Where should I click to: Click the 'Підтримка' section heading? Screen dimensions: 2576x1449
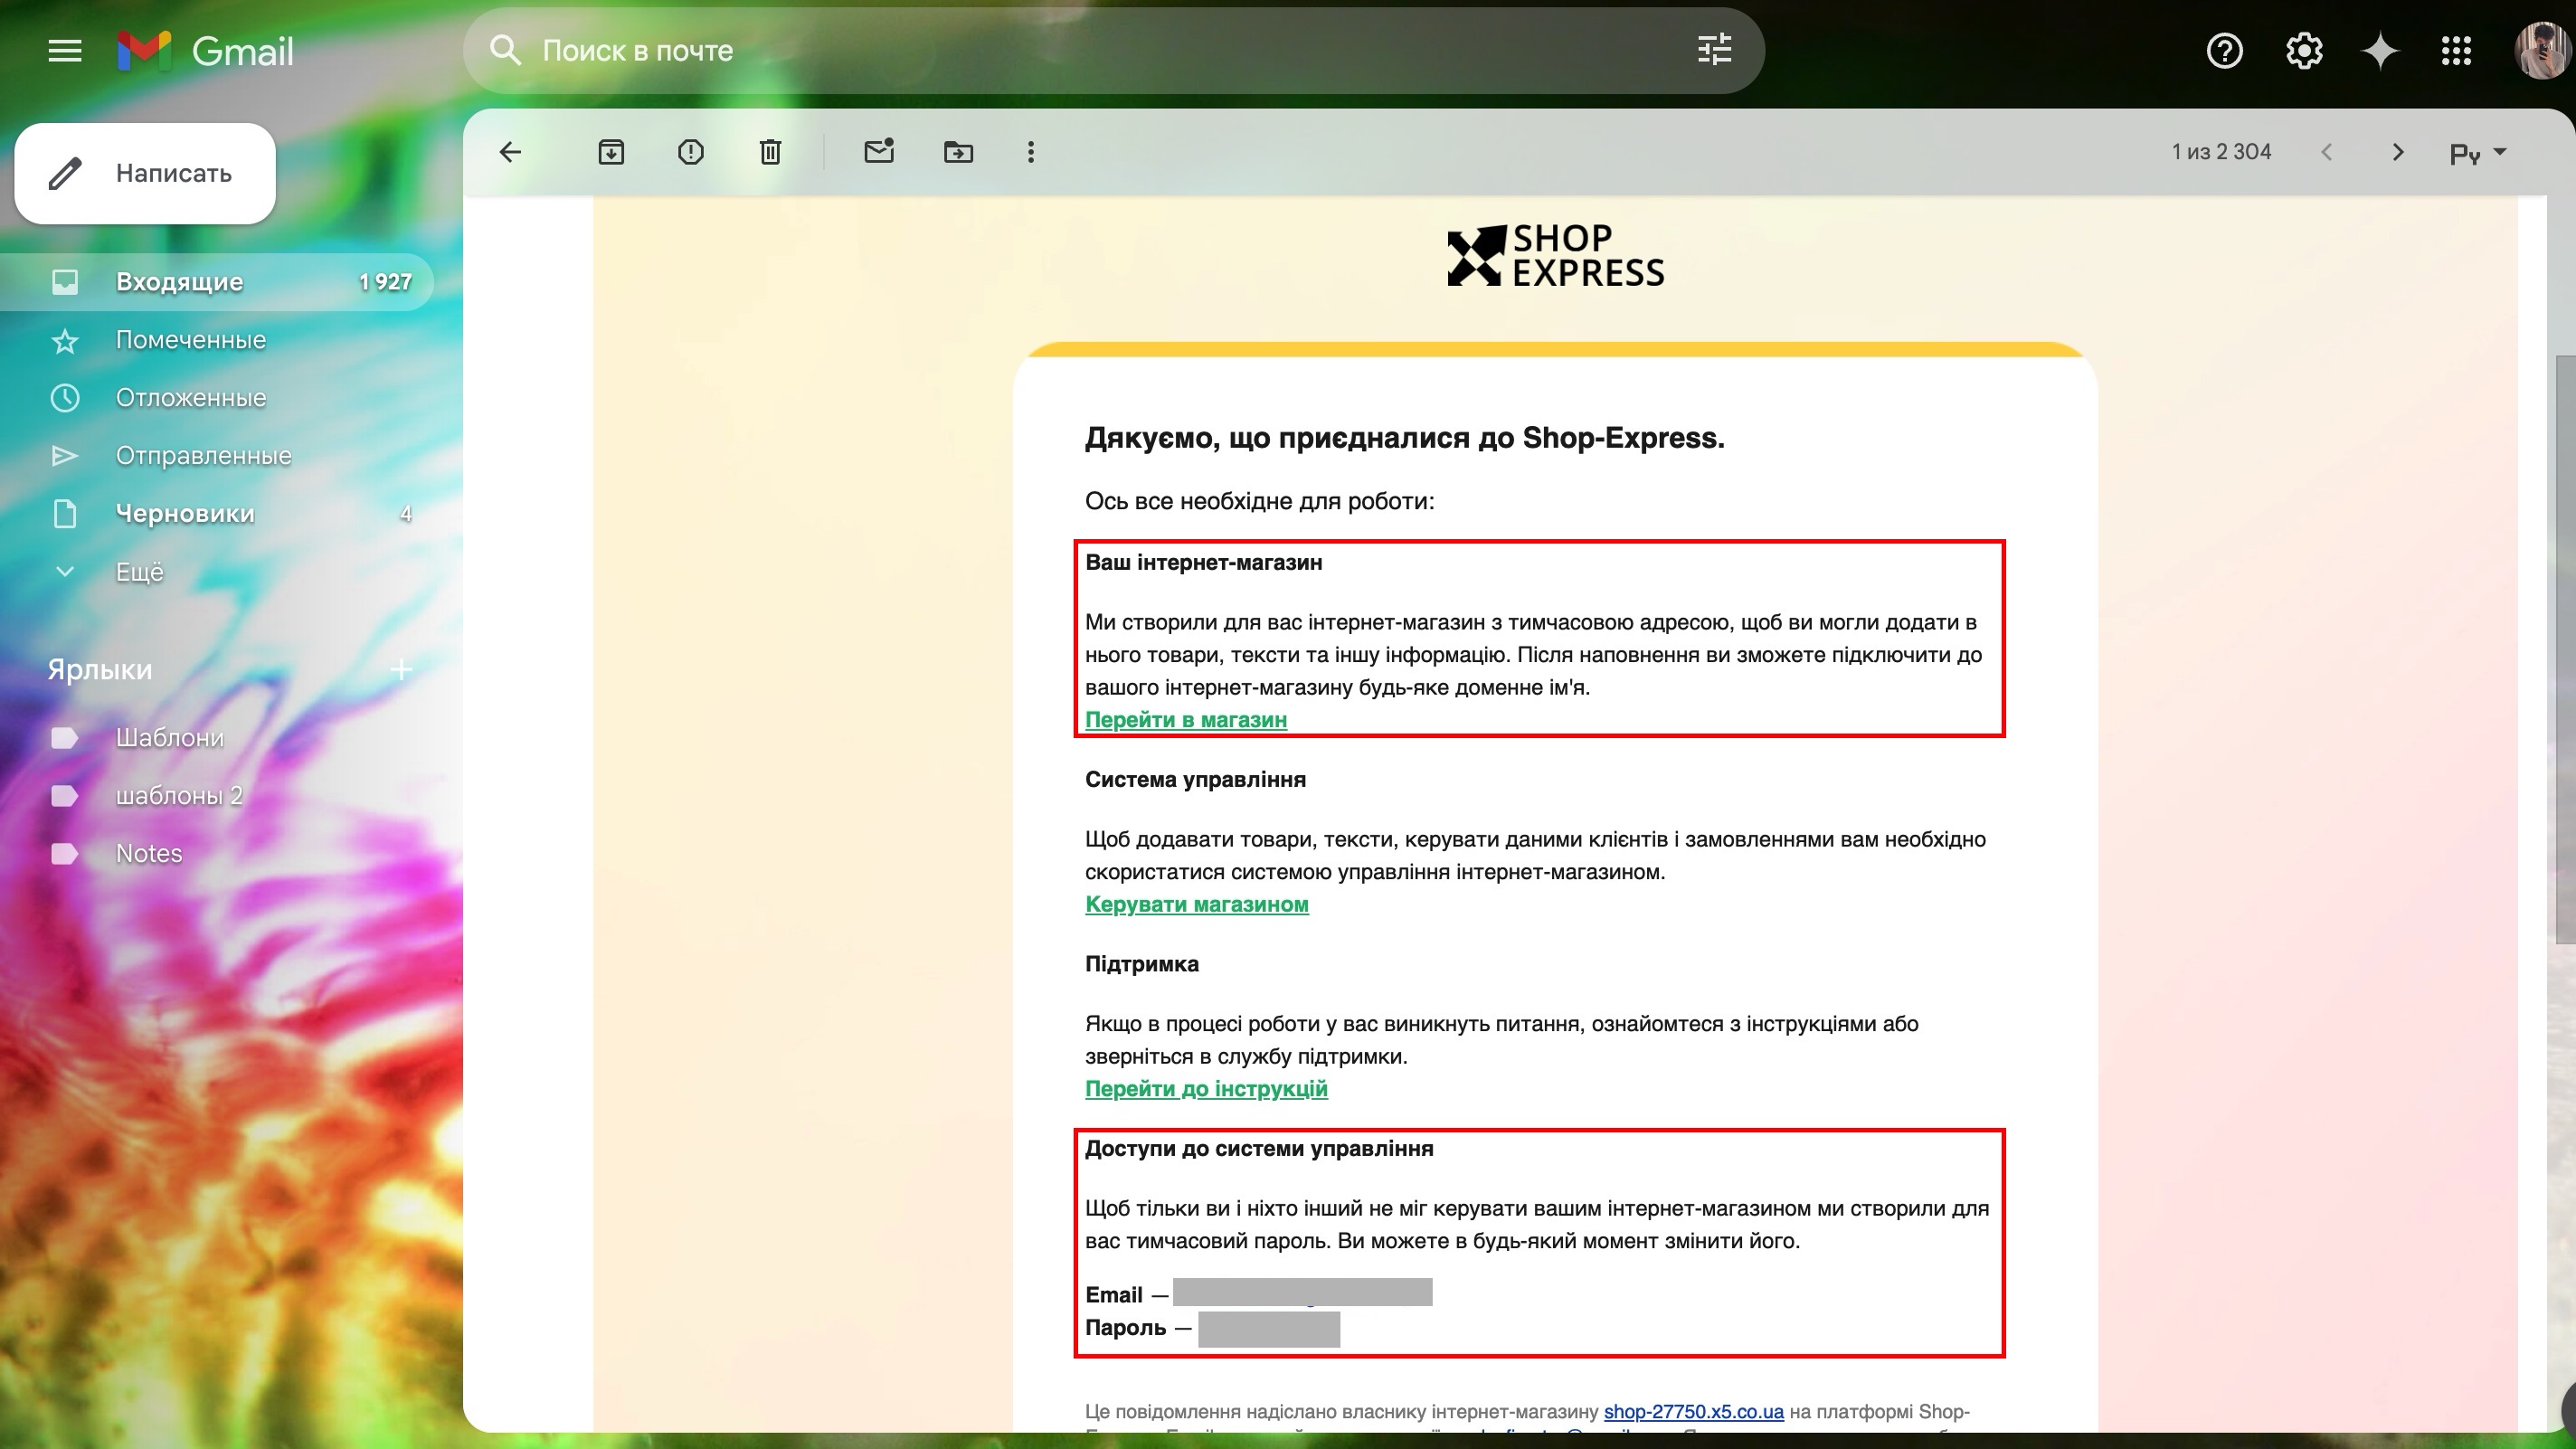tap(1142, 964)
